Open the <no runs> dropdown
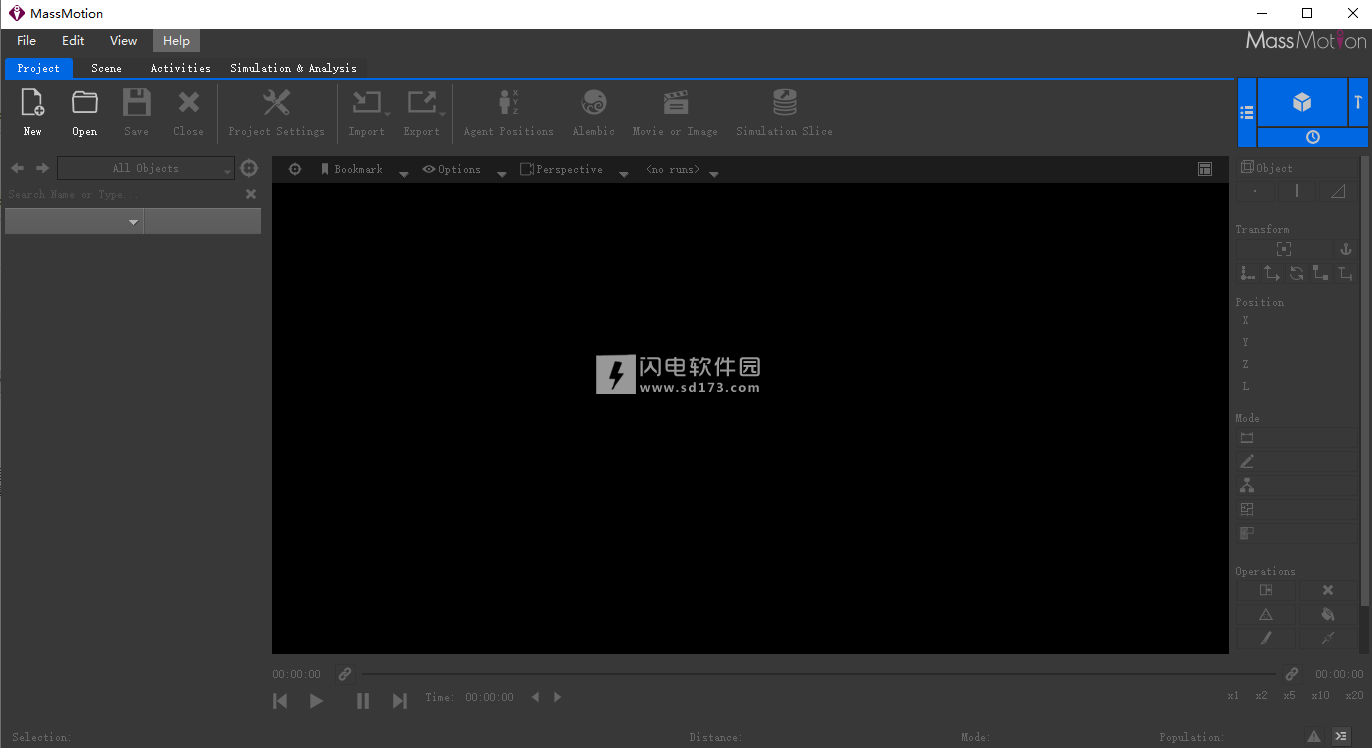The width and height of the screenshot is (1372, 748). click(x=714, y=173)
